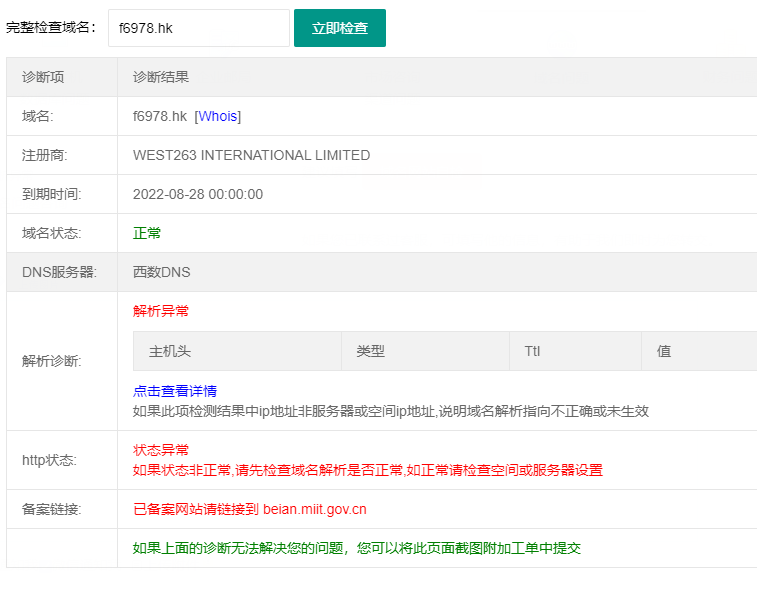Click the http状态: row label
Image resolution: width=757 pixels, height=596 pixels.
(49, 460)
